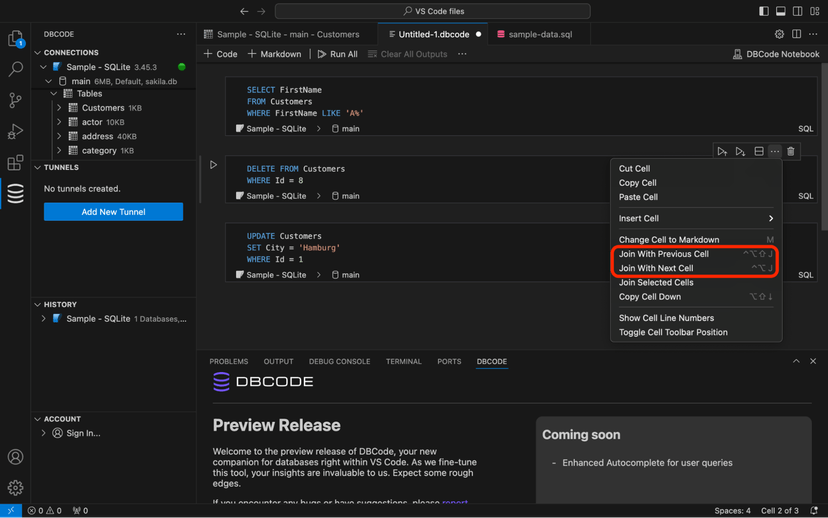Open the Run and Debug view
Screen dimensions: 828x518
[x=15, y=131]
